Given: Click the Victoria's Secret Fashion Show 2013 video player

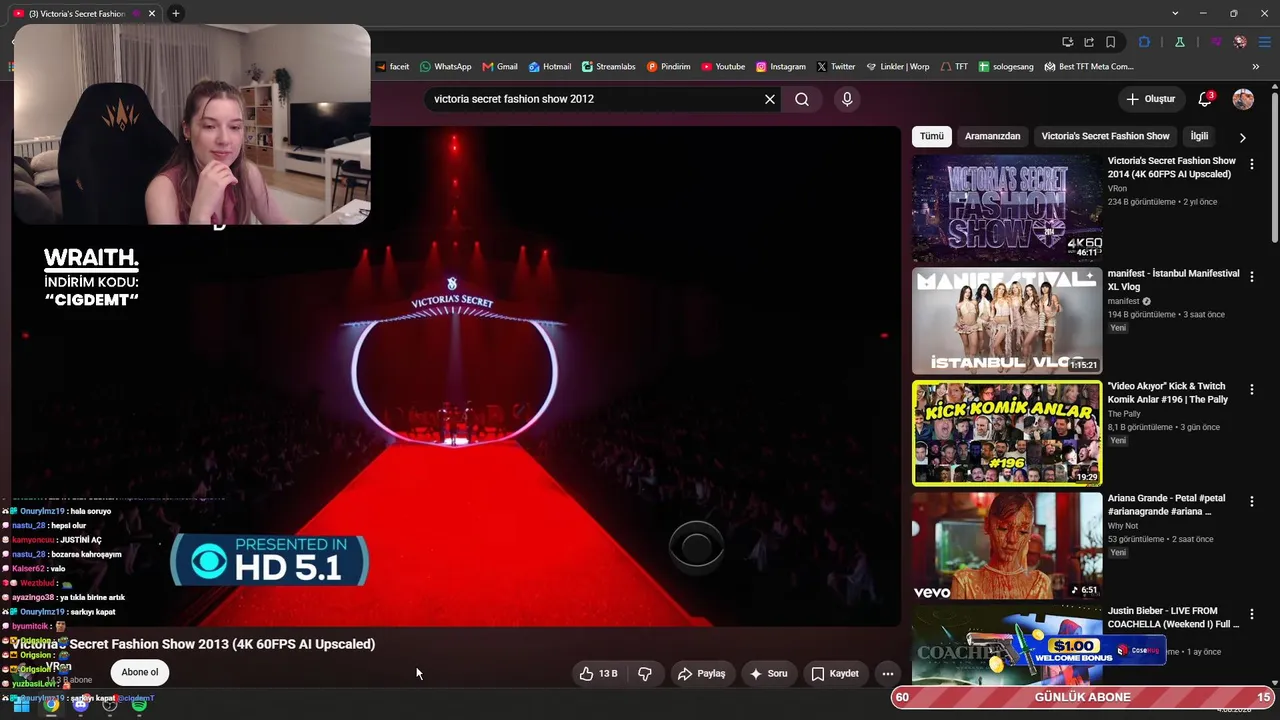Looking at the screenshot, I should [456, 376].
